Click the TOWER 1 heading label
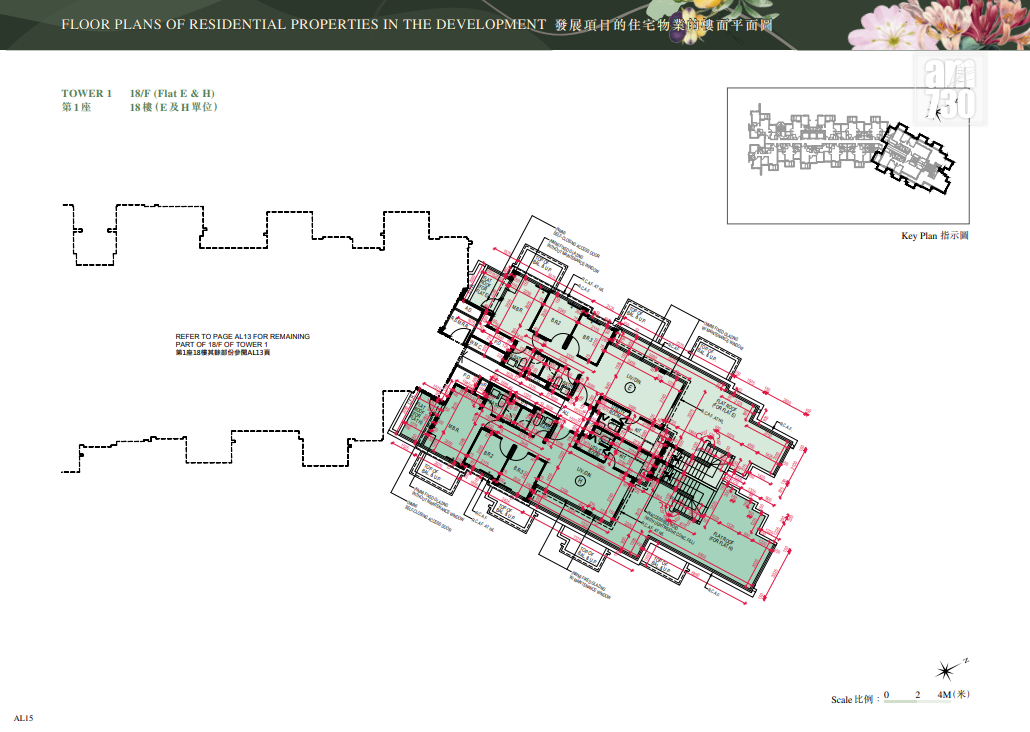1030x732 pixels. click(x=86, y=93)
